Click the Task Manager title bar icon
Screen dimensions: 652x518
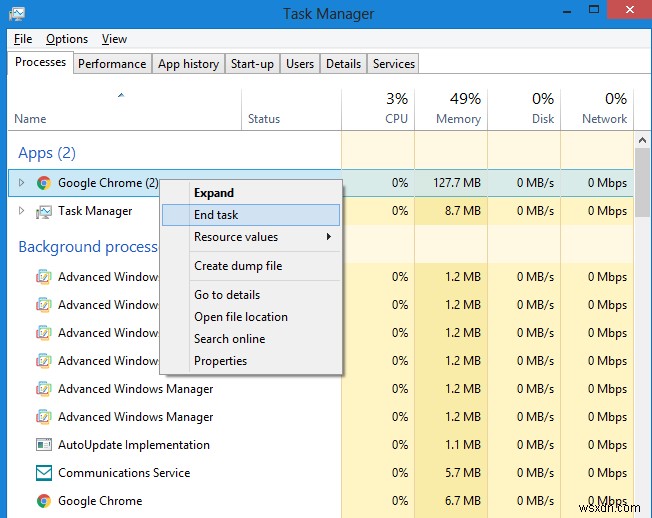(17, 14)
